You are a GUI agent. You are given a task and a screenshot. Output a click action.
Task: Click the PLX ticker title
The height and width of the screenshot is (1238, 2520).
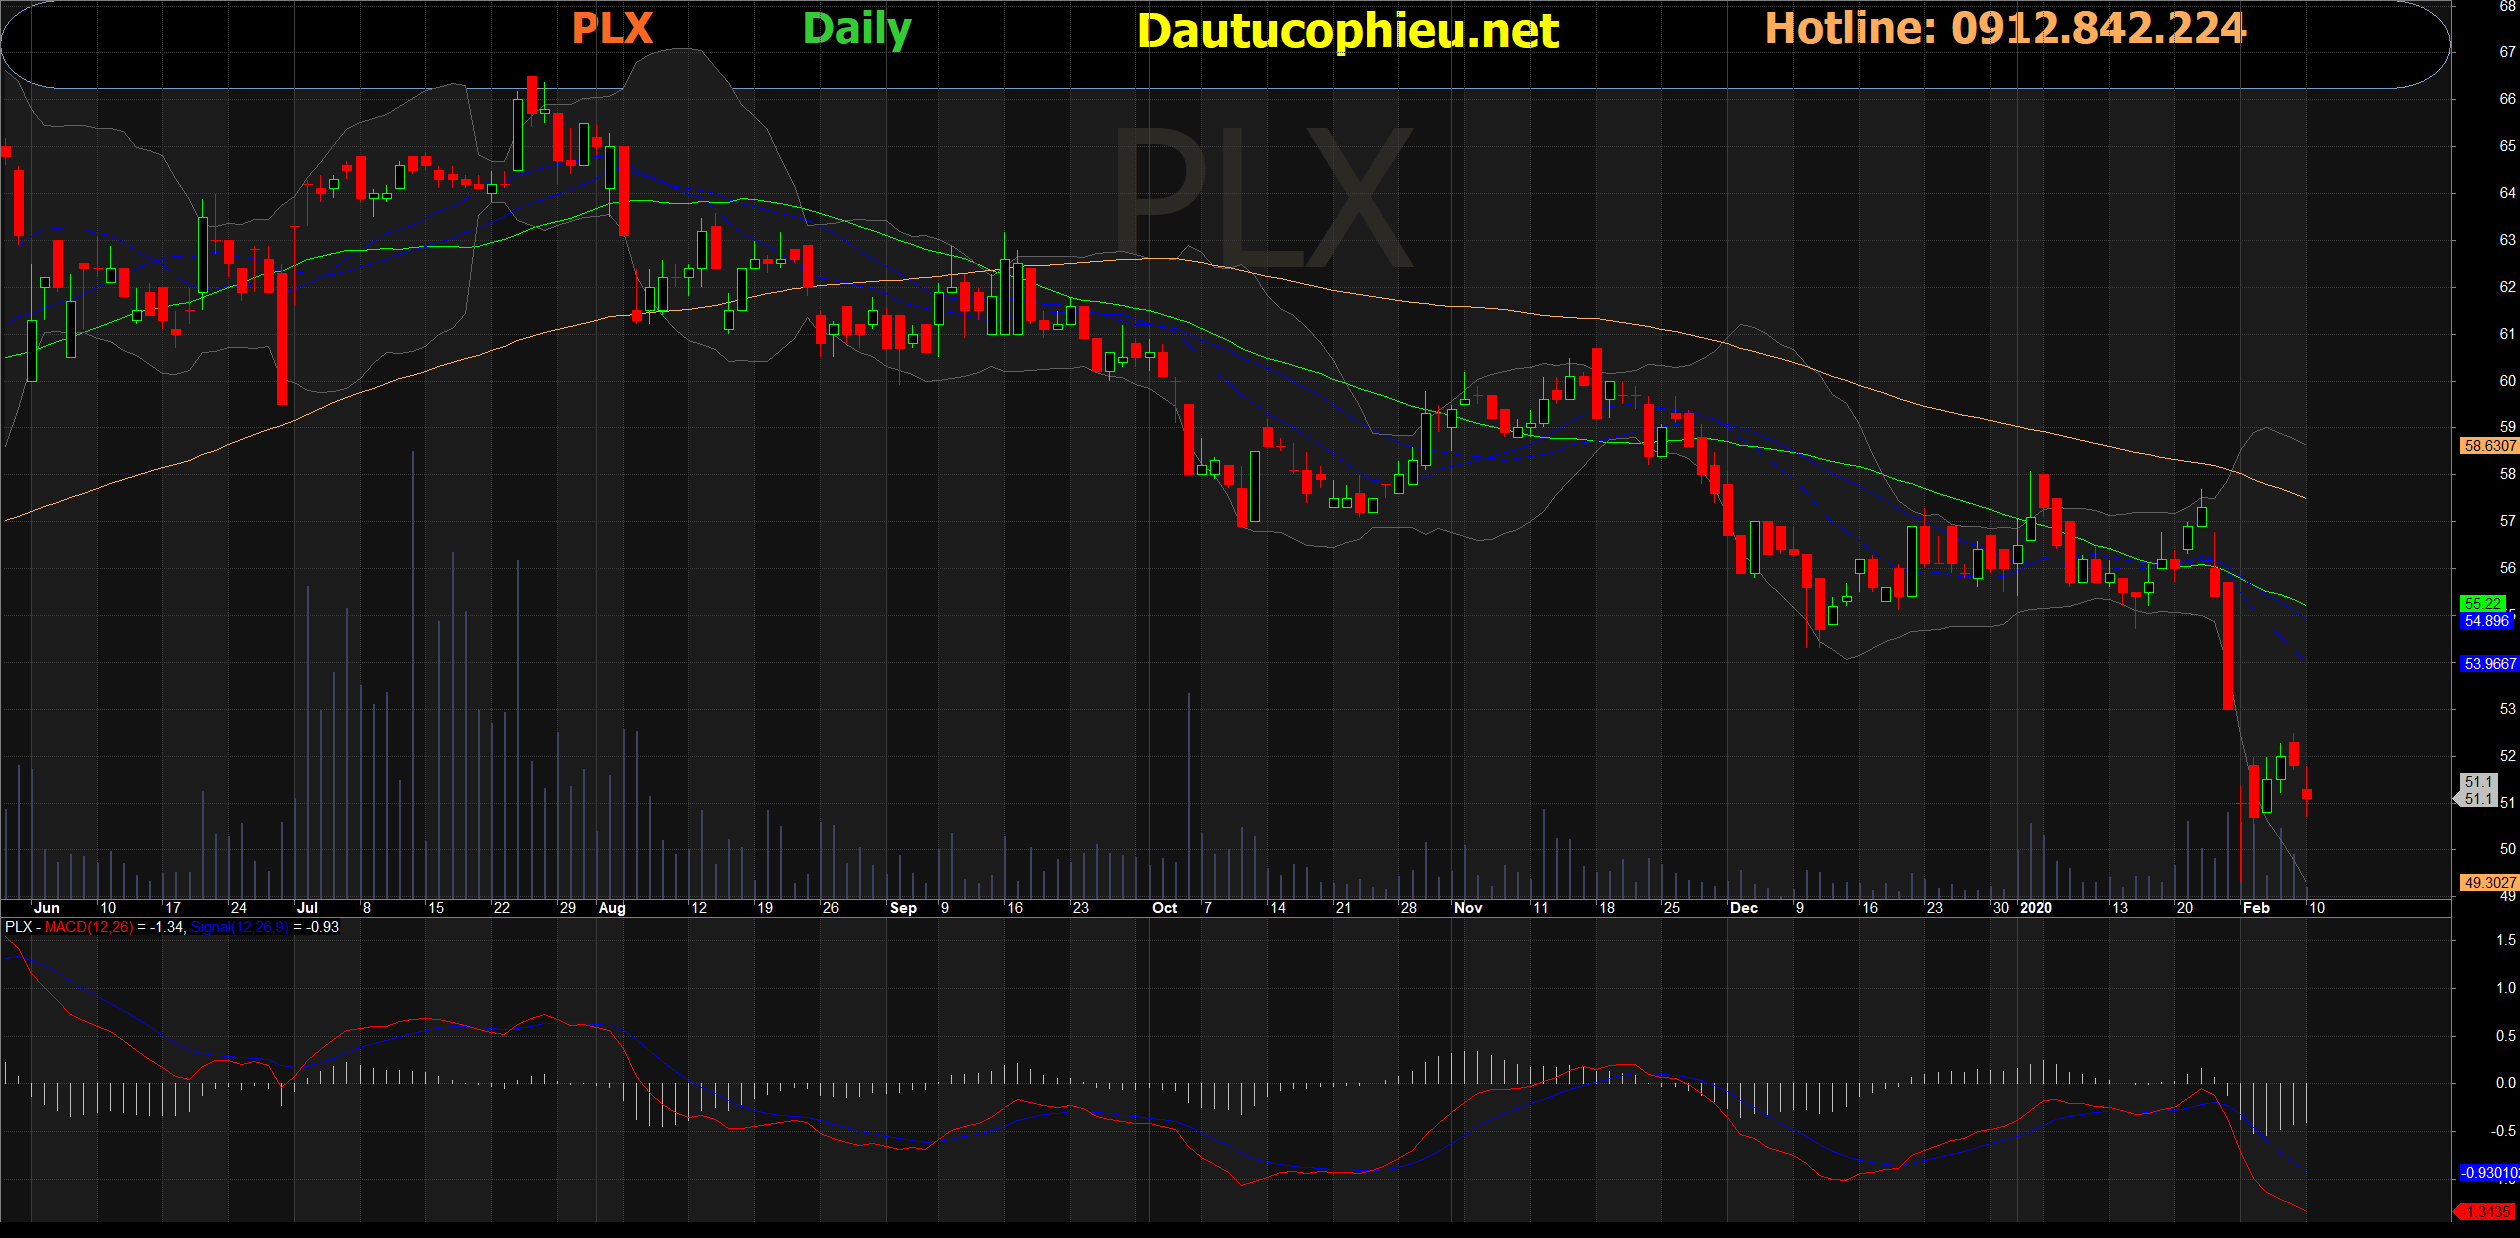(x=612, y=29)
